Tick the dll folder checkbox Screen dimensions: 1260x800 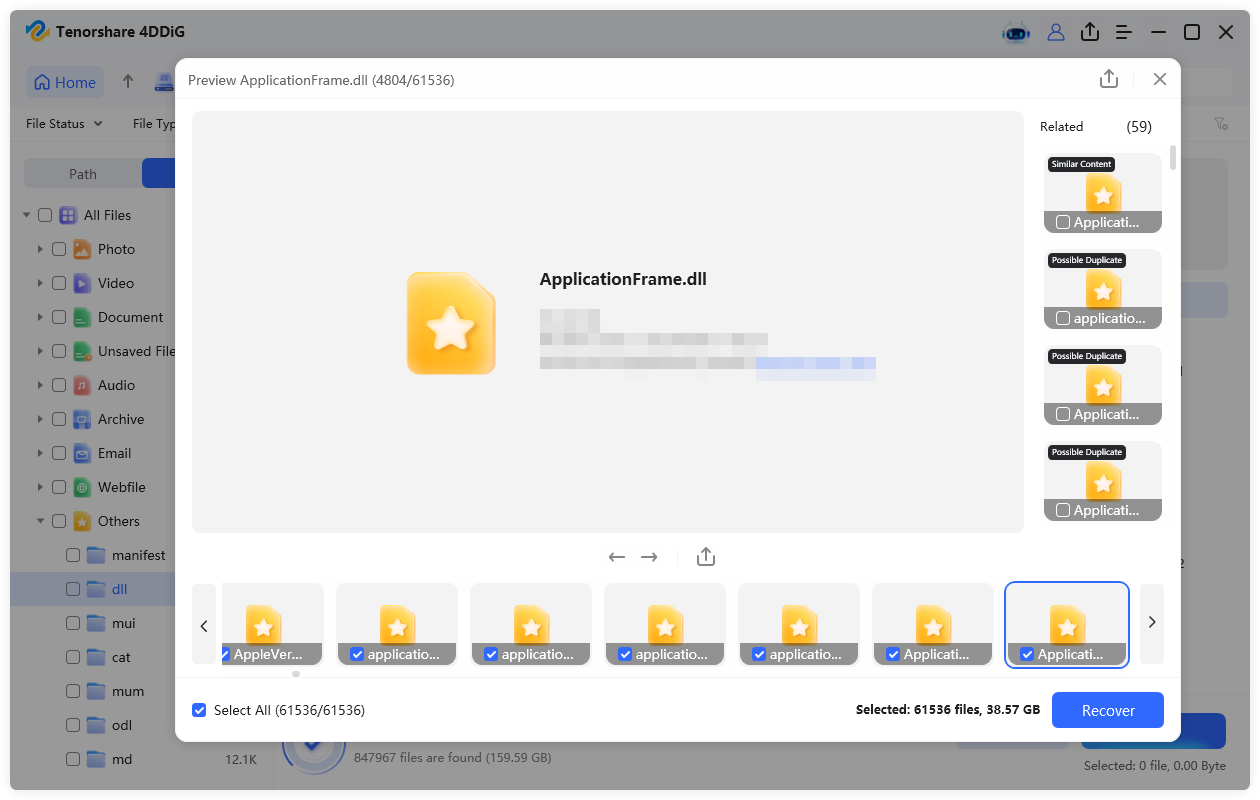pos(73,589)
